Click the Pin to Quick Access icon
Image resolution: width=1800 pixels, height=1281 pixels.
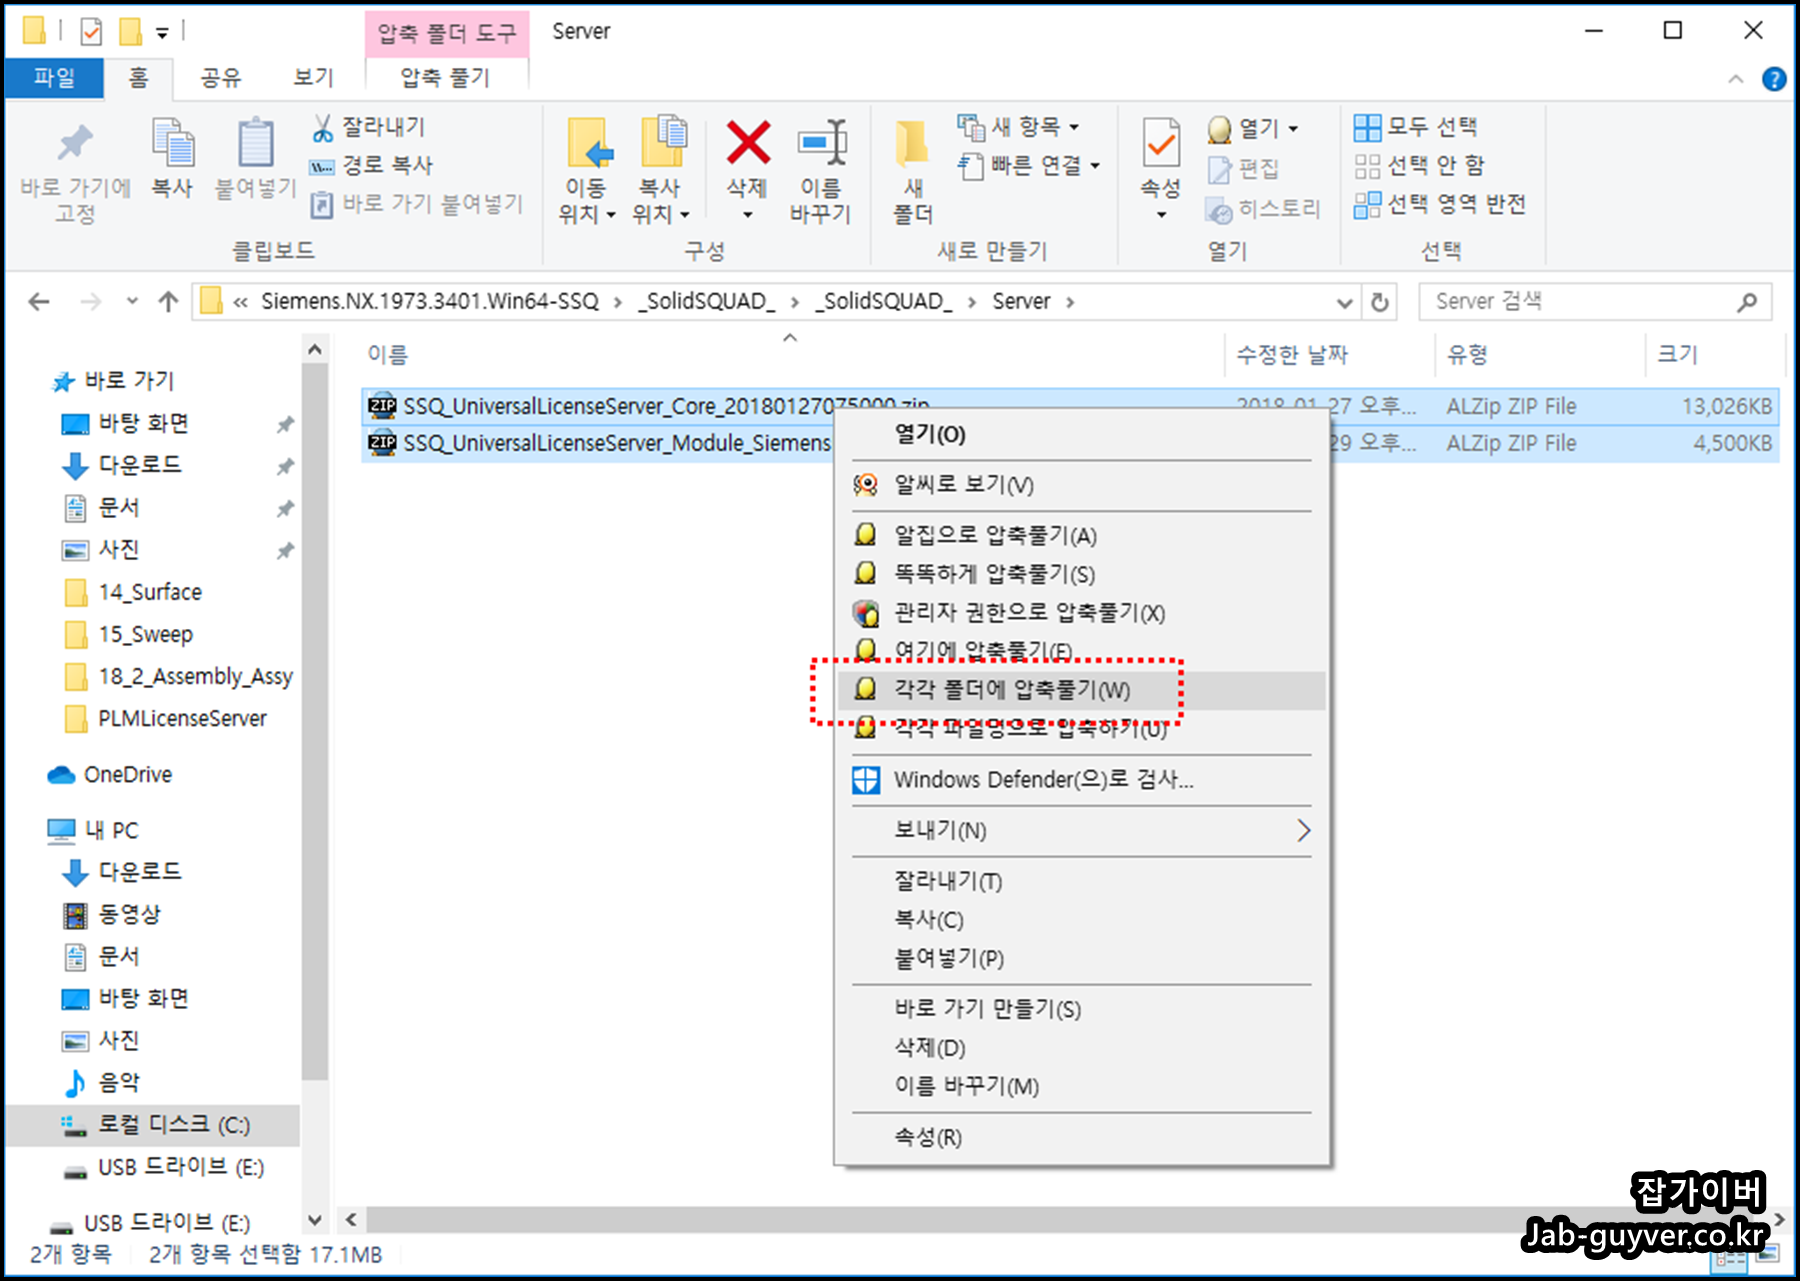point(75,143)
